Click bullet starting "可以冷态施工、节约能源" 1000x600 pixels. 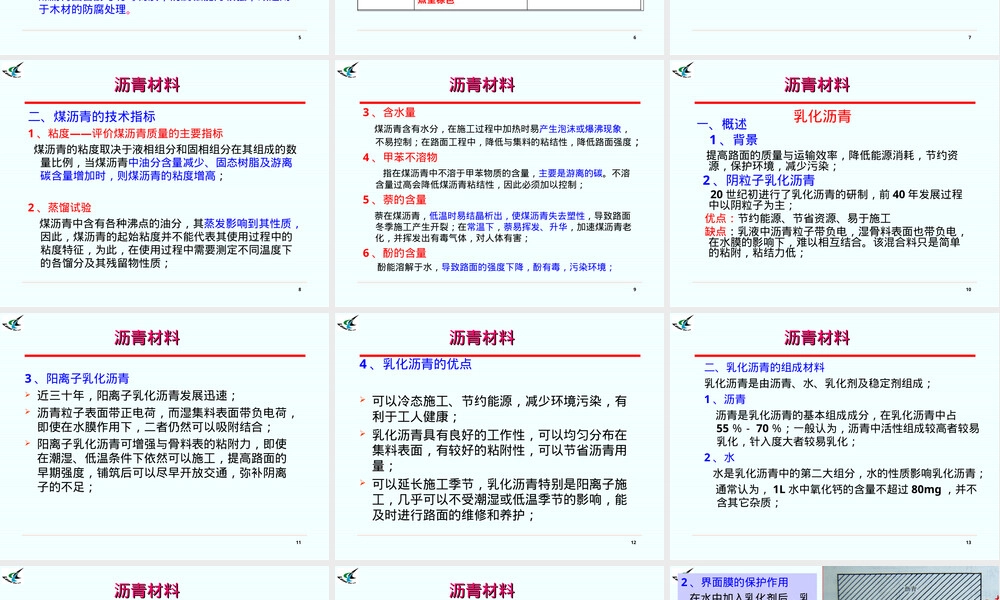[499, 409]
